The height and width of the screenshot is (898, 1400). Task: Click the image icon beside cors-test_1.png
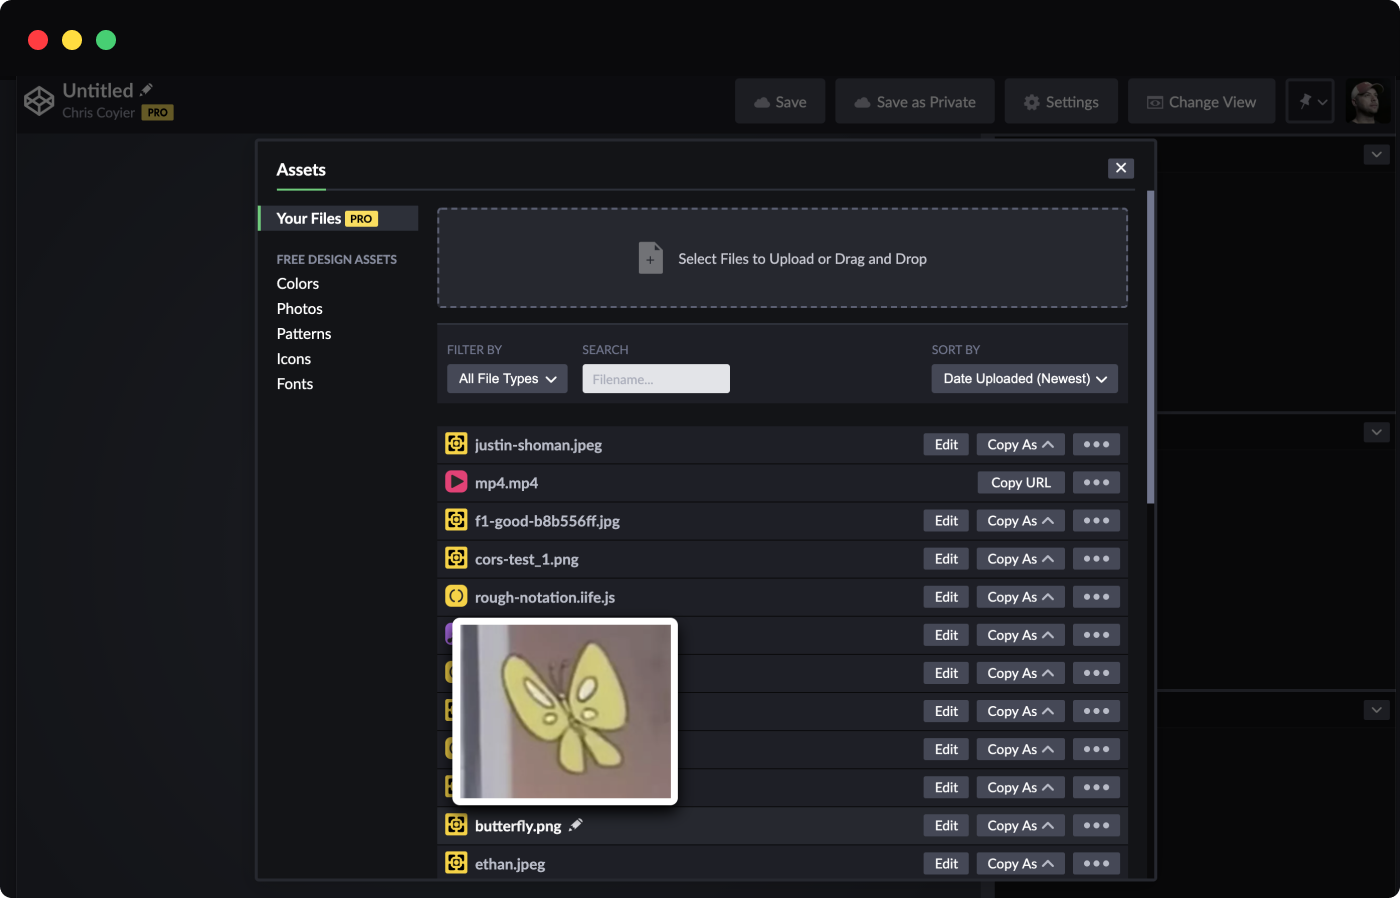pos(456,558)
